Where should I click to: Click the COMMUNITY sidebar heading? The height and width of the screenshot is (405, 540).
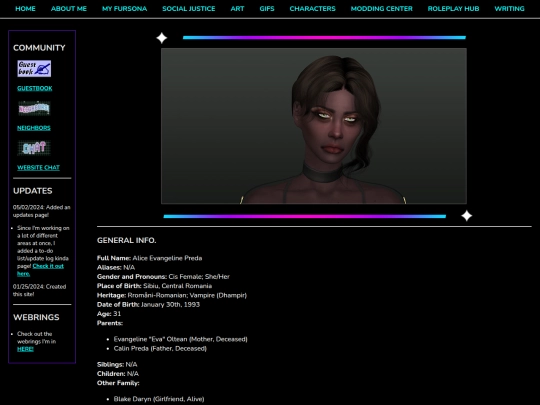[39, 48]
